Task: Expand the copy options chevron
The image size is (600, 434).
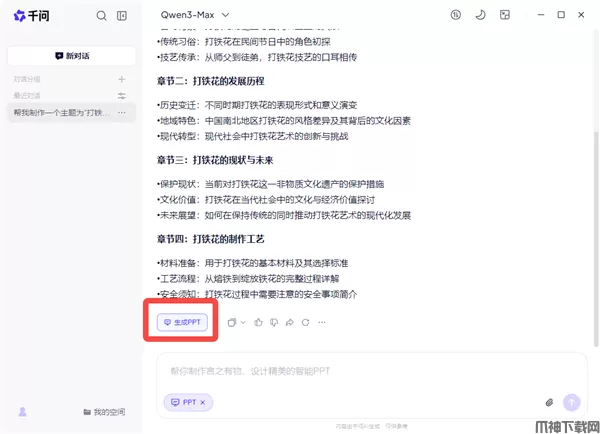Action: (243, 323)
